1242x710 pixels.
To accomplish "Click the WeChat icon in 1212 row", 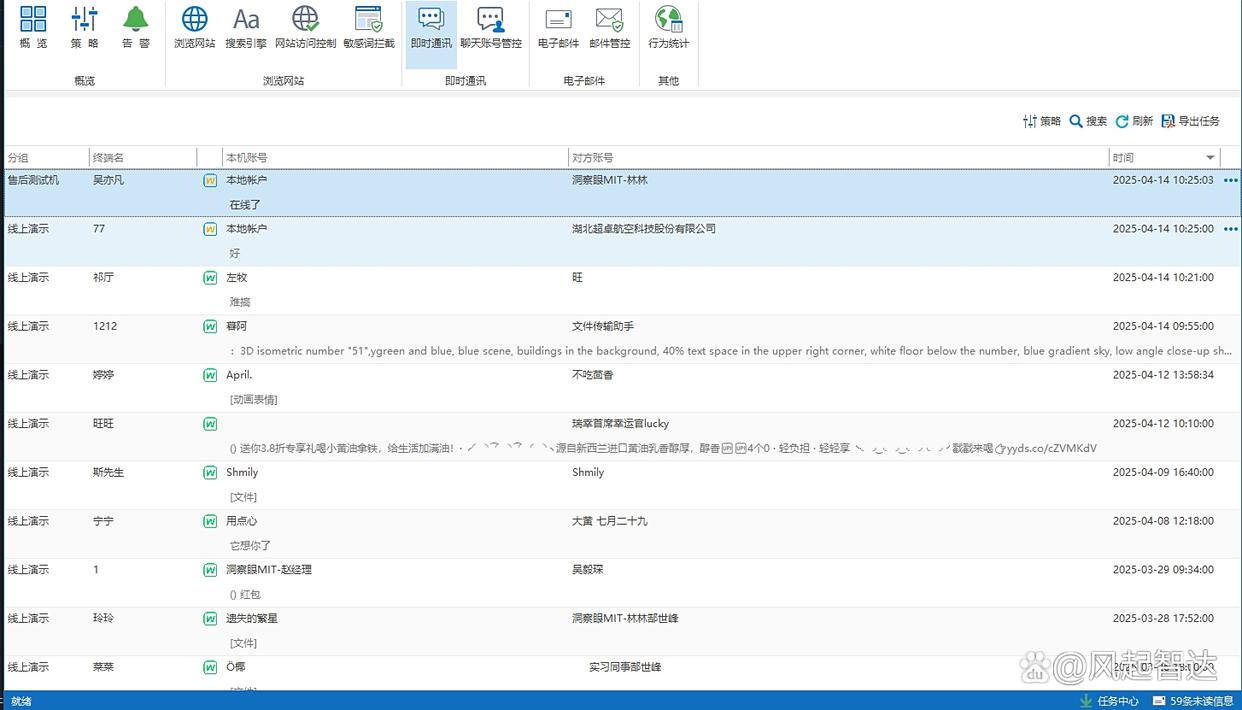I will pos(210,326).
